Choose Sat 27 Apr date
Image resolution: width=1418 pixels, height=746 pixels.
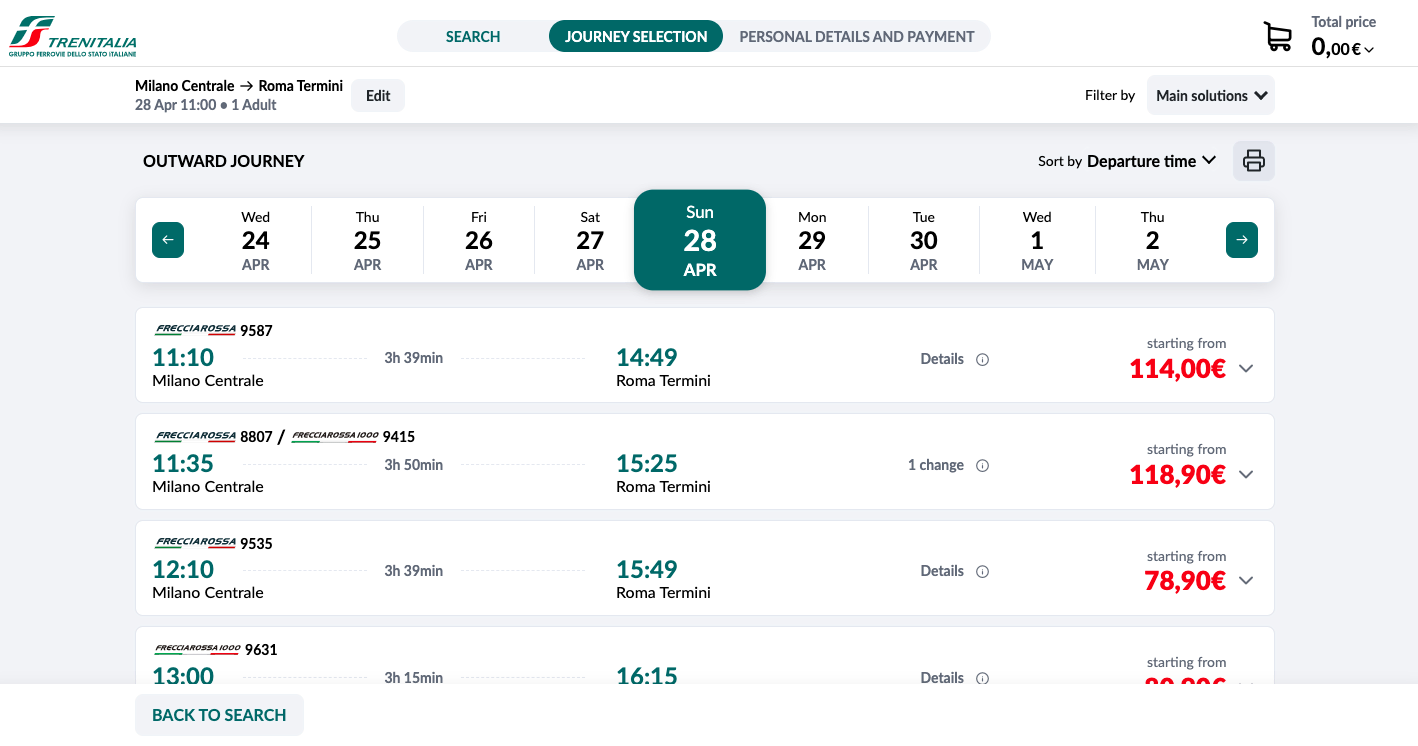pos(590,240)
